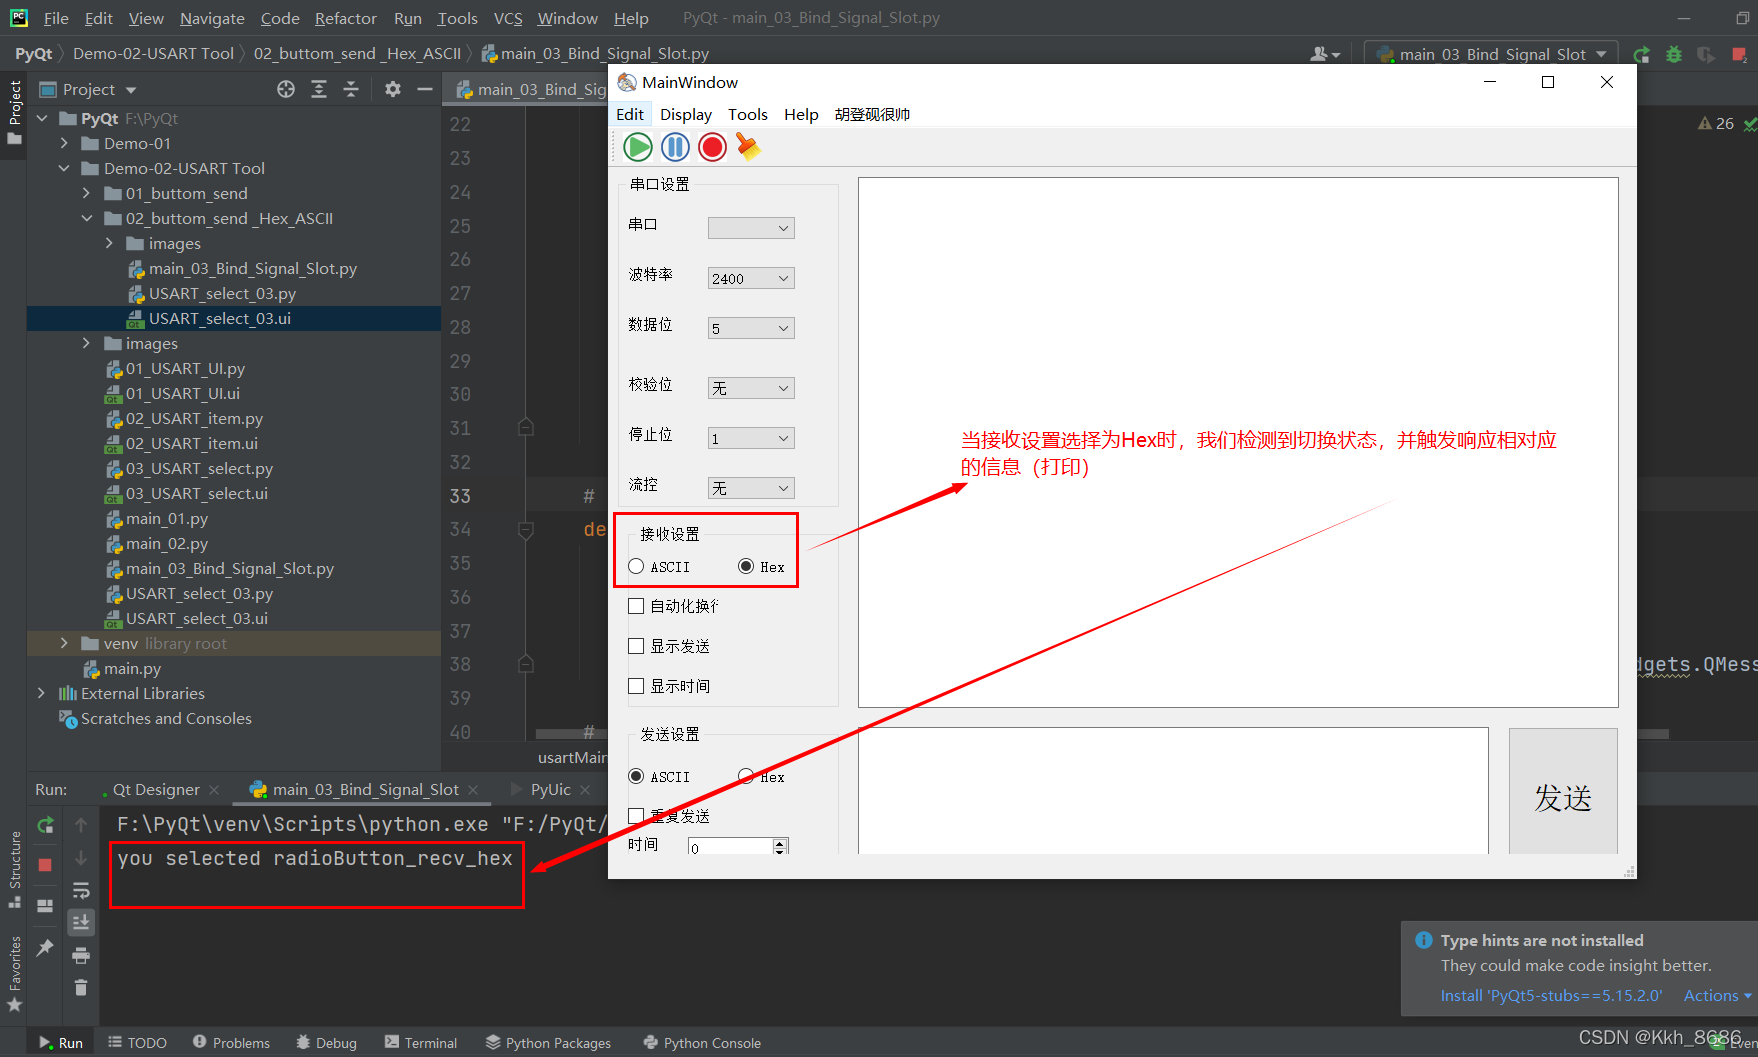The image size is (1758, 1057).
Task: Open Problems tool window button
Action: (231, 1042)
